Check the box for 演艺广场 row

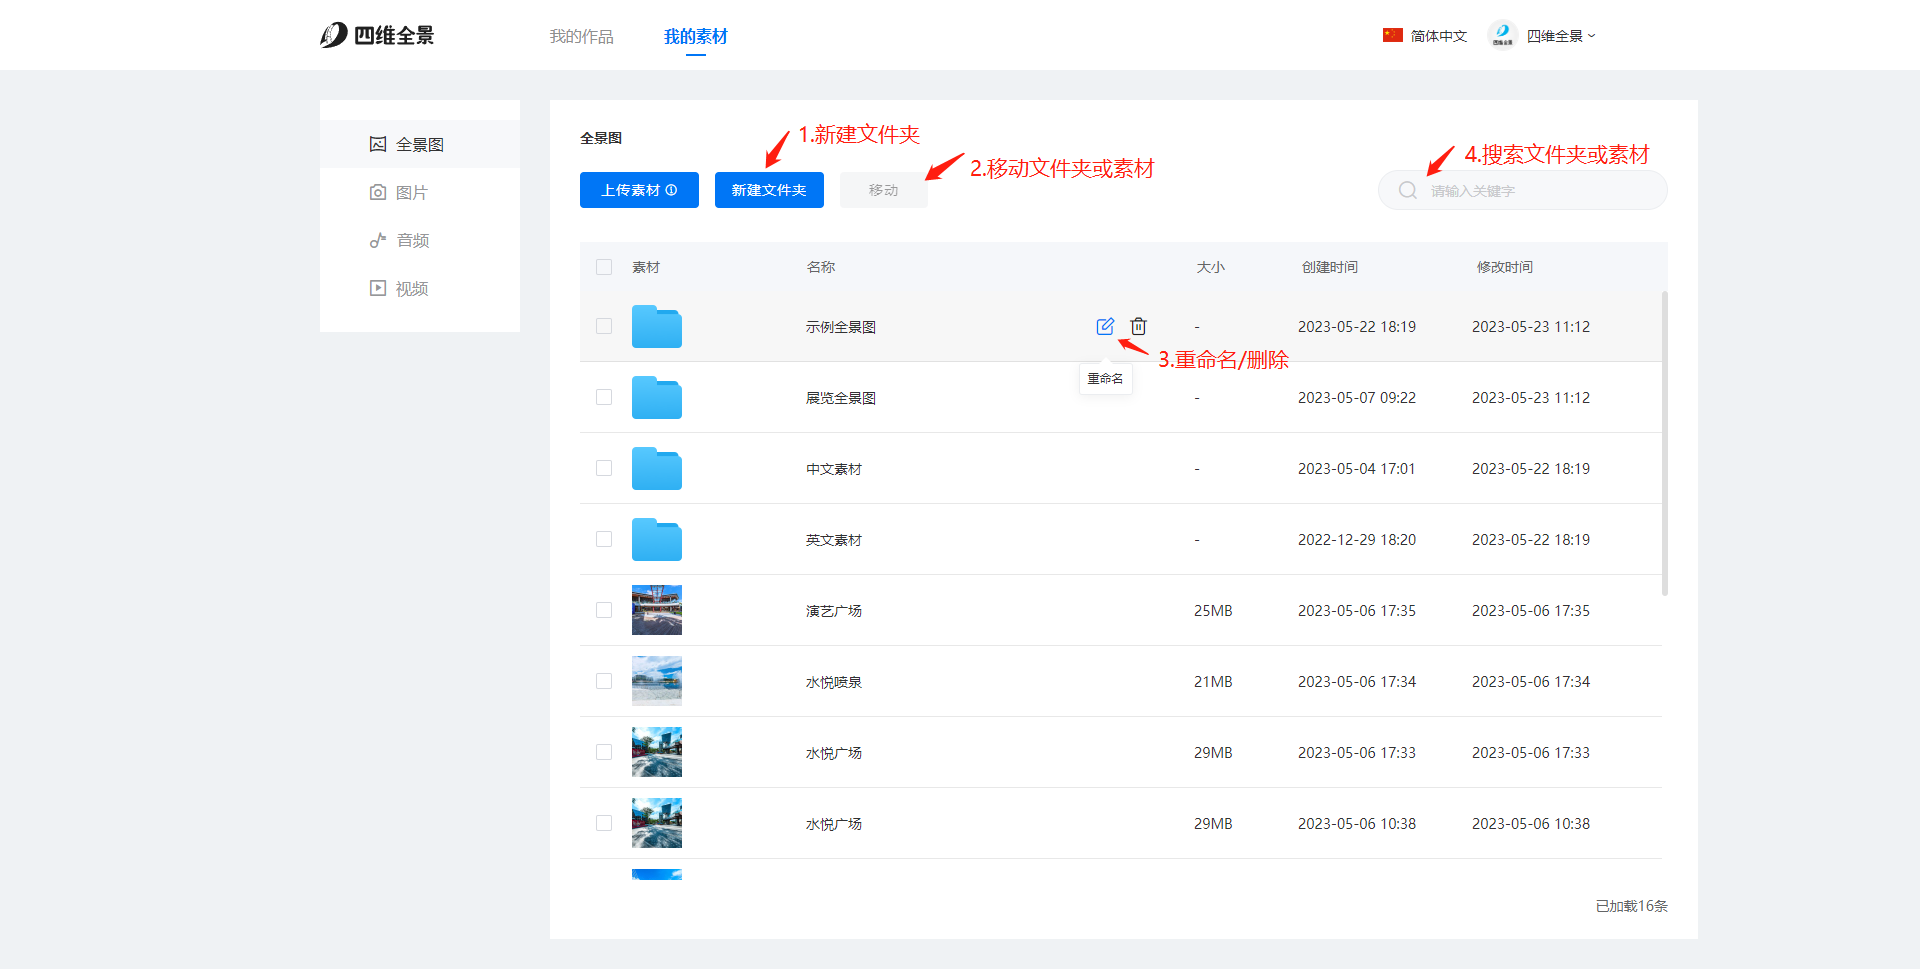click(604, 610)
